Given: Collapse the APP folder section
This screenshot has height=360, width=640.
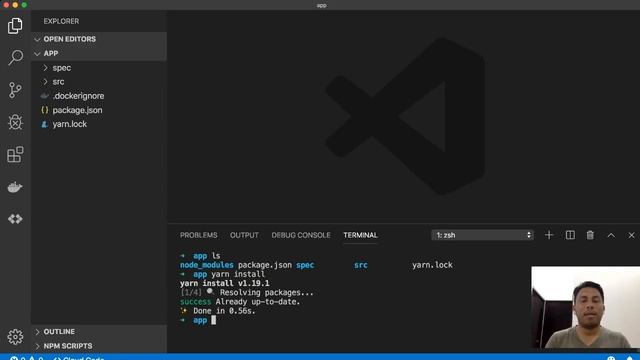Looking at the screenshot, I should (x=99, y=53).
